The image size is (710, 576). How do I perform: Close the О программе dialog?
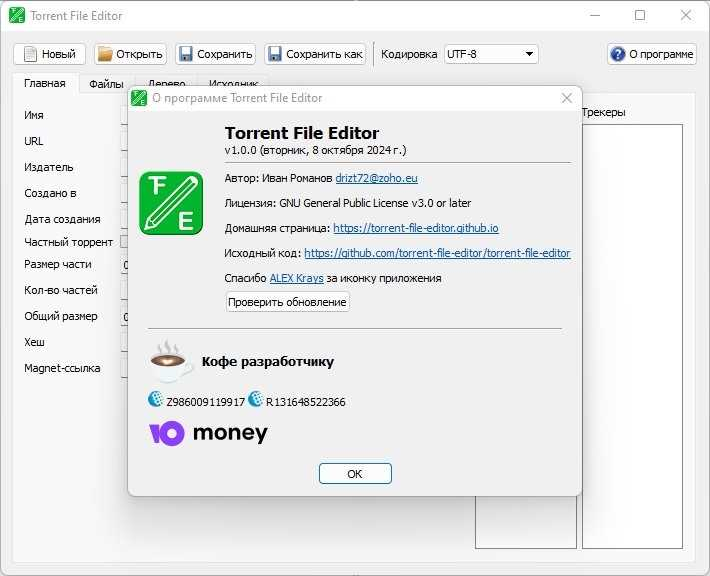[567, 98]
